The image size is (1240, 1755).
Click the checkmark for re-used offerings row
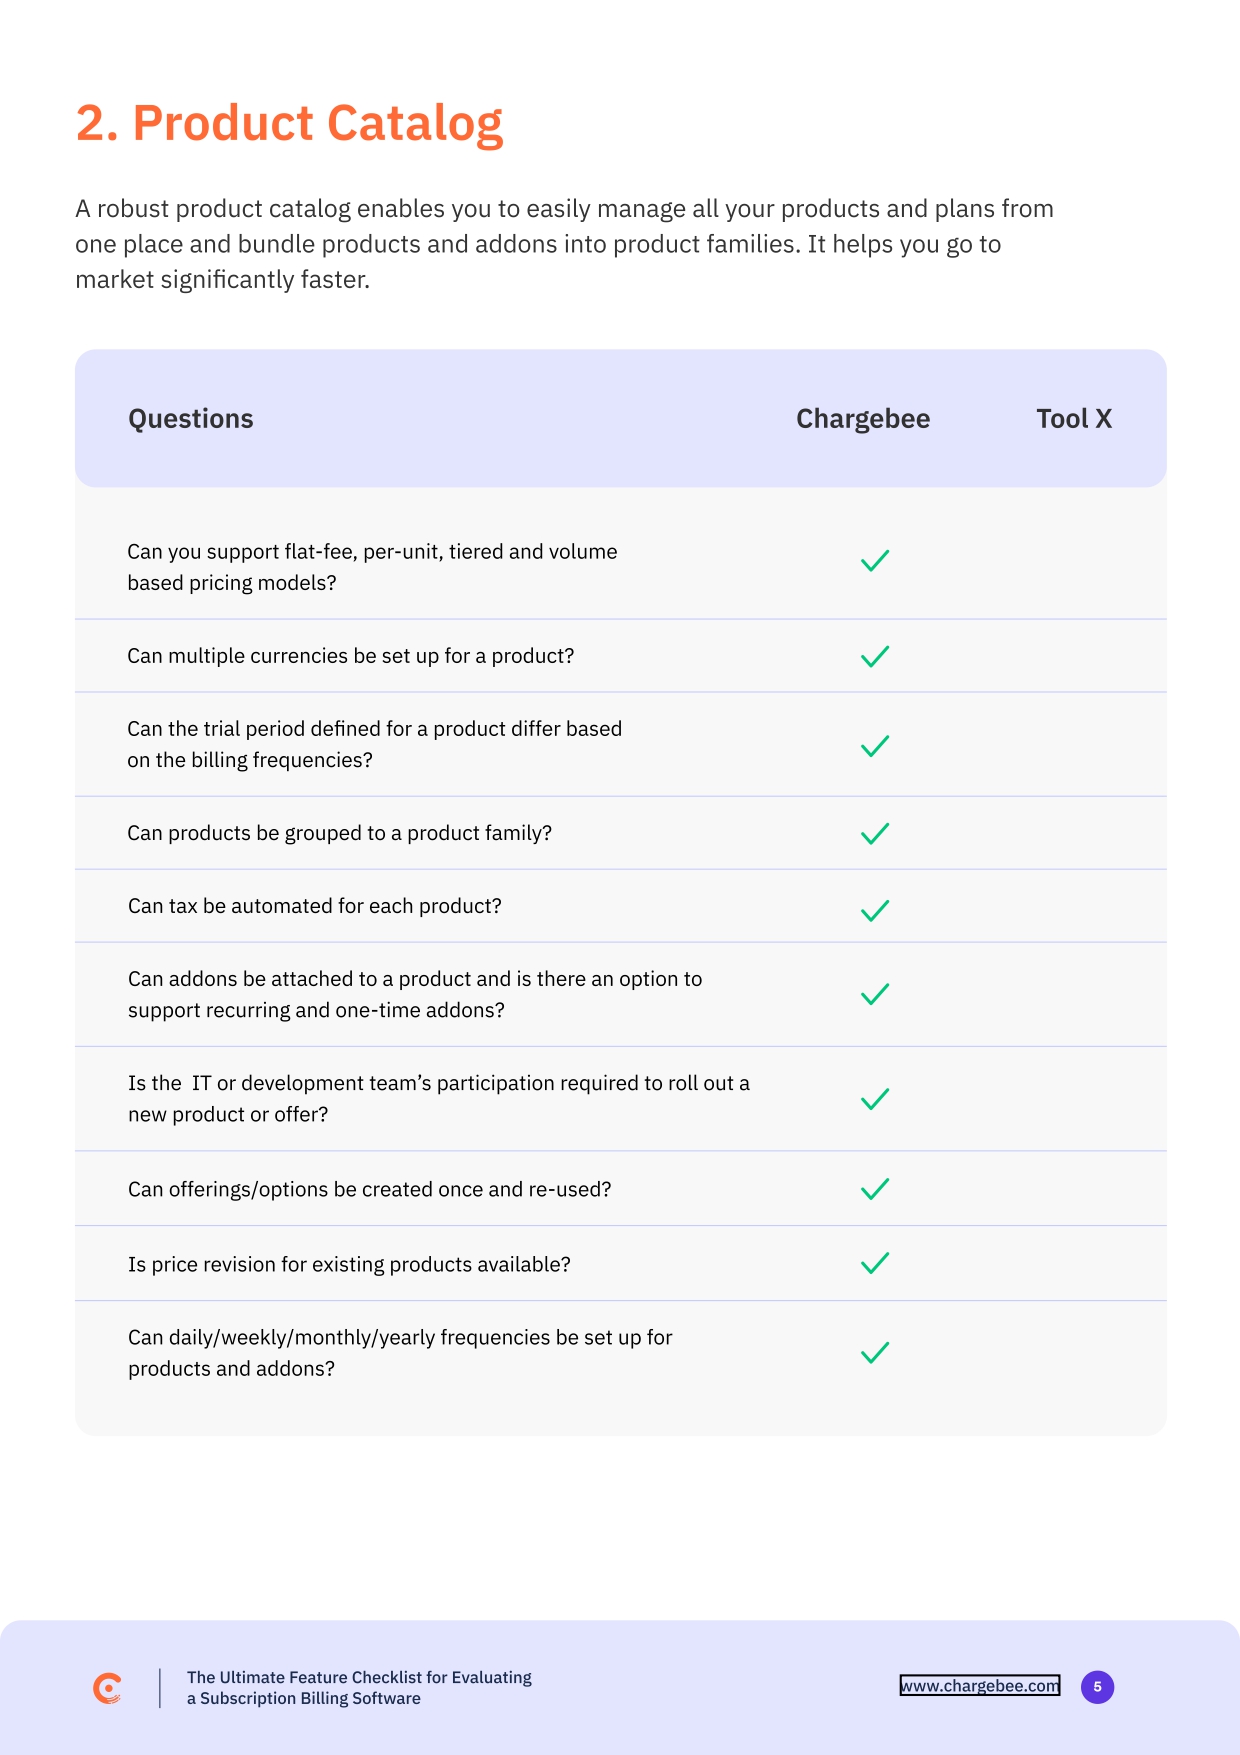coord(875,1189)
